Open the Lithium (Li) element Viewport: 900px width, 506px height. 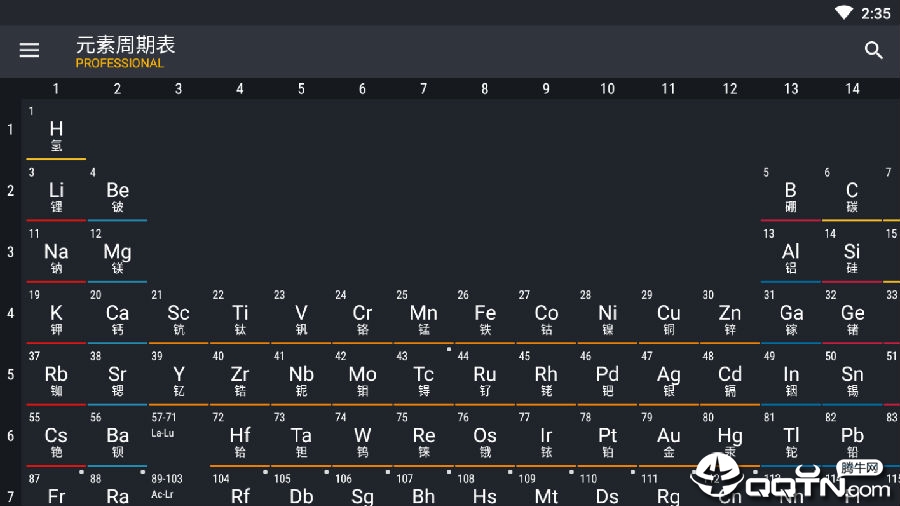(x=56, y=193)
